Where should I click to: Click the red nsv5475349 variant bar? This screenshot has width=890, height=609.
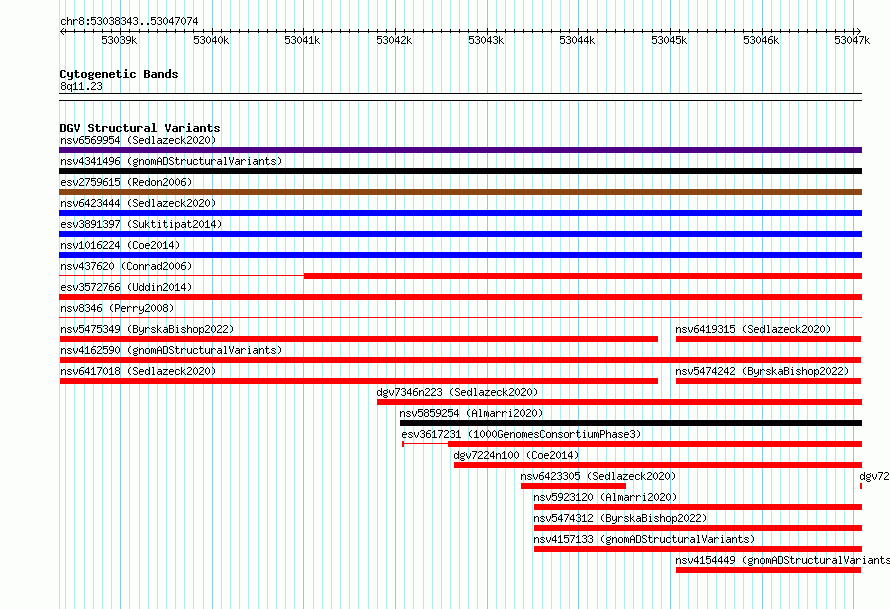coord(359,339)
